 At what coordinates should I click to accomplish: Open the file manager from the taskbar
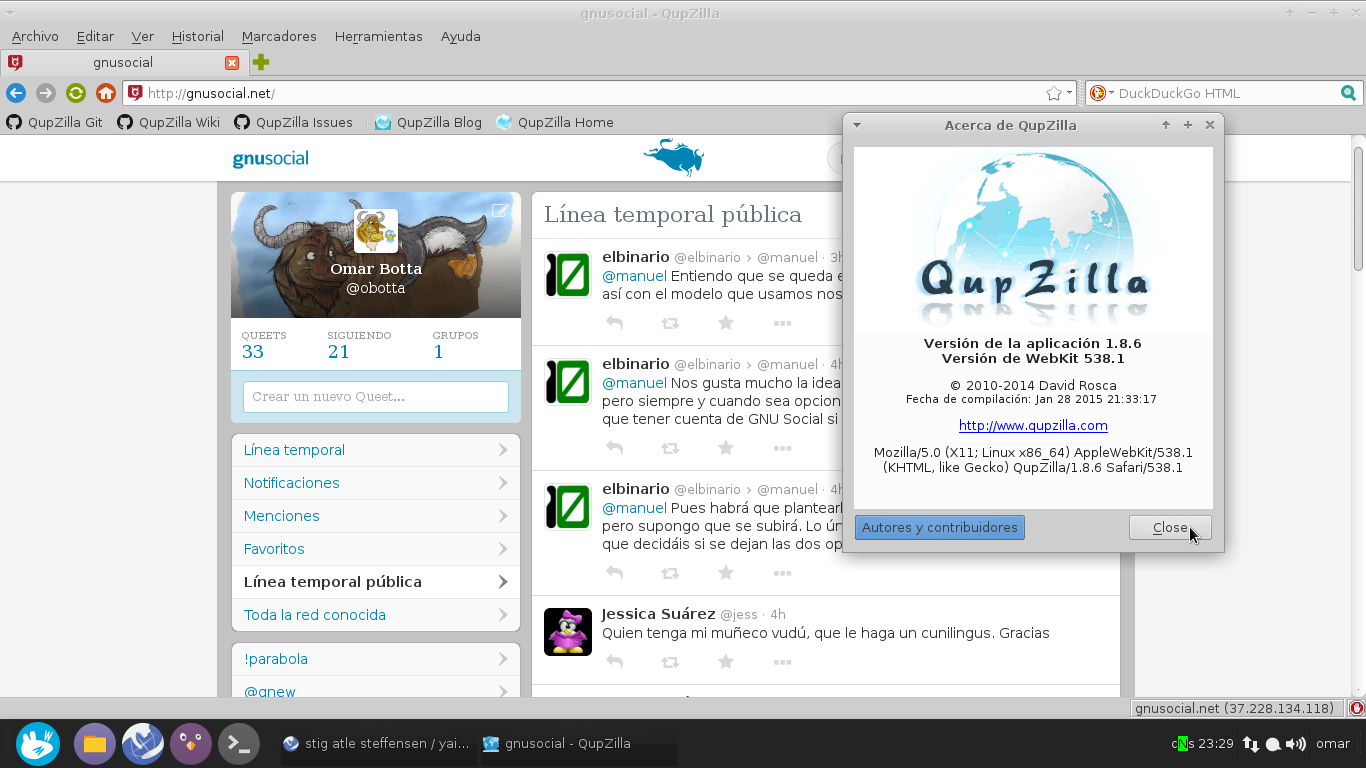95,744
